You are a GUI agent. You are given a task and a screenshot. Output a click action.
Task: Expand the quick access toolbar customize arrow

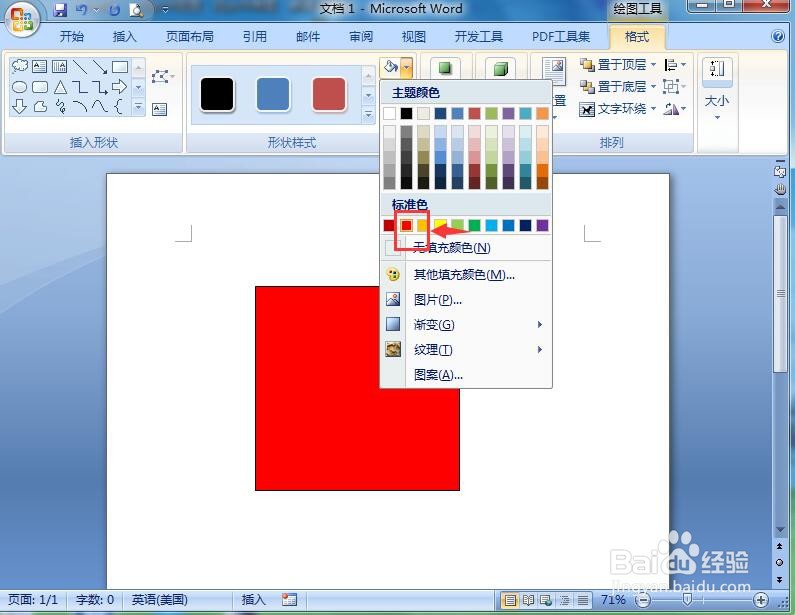click(x=165, y=10)
